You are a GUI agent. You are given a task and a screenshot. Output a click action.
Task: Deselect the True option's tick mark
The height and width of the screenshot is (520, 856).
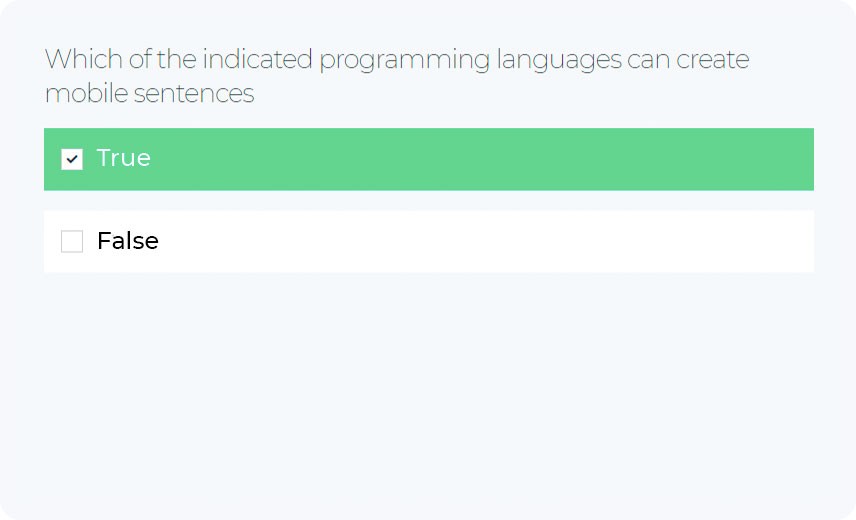[72, 159]
